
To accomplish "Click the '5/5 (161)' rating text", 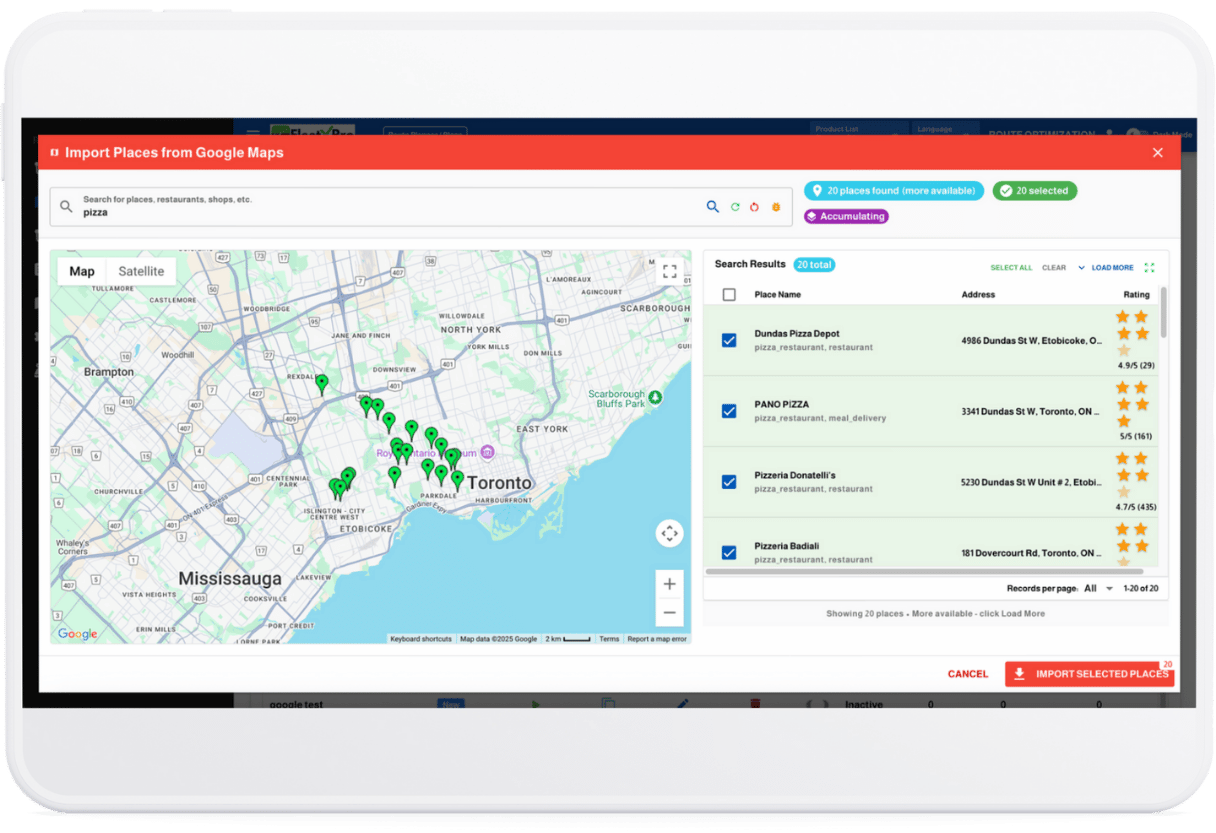I will tap(1136, 437).
